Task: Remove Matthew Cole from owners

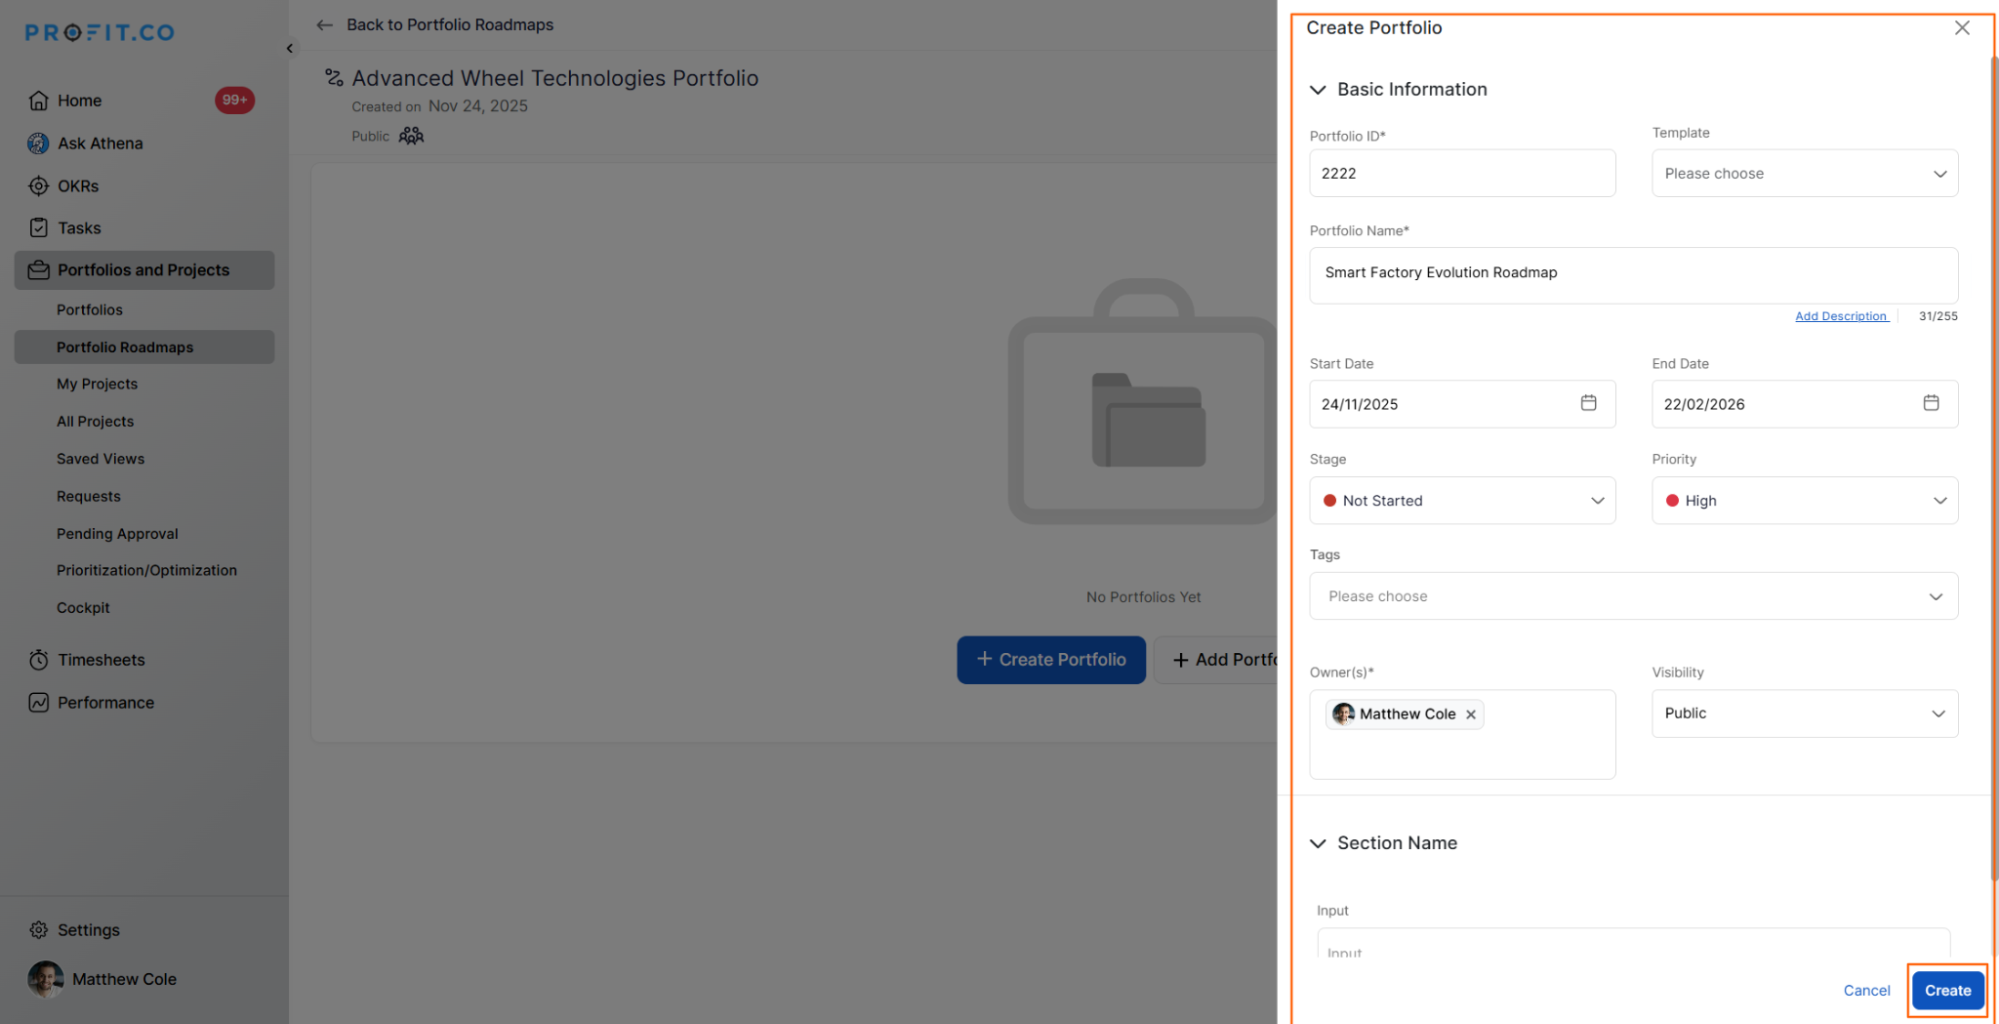Action: point(1471,715)
